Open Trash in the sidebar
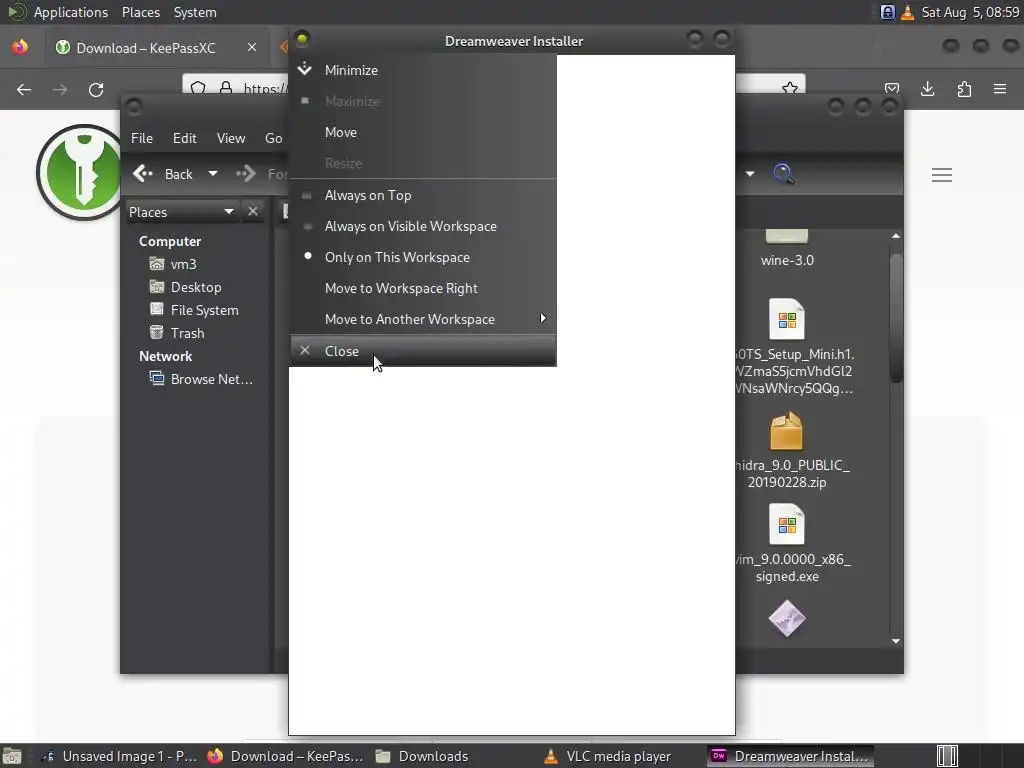The height and width of the screenshot is (768, 1024). point(177,333)
